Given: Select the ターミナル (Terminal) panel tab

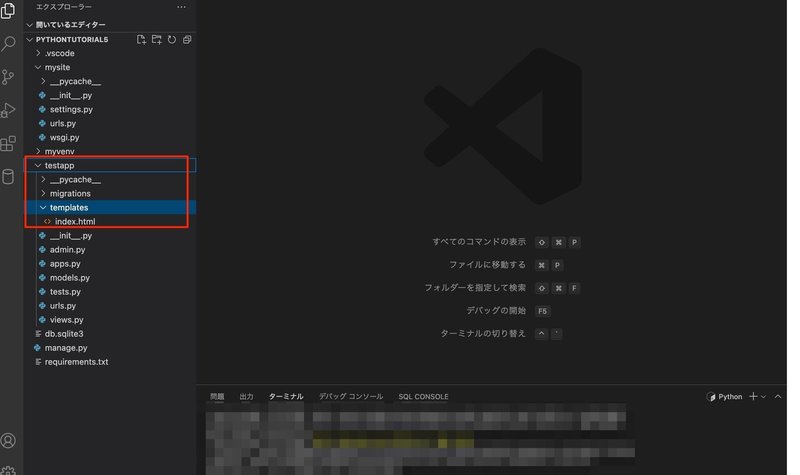Looking at the screenshot, I should pyautogui.click(x=286, y=396).
